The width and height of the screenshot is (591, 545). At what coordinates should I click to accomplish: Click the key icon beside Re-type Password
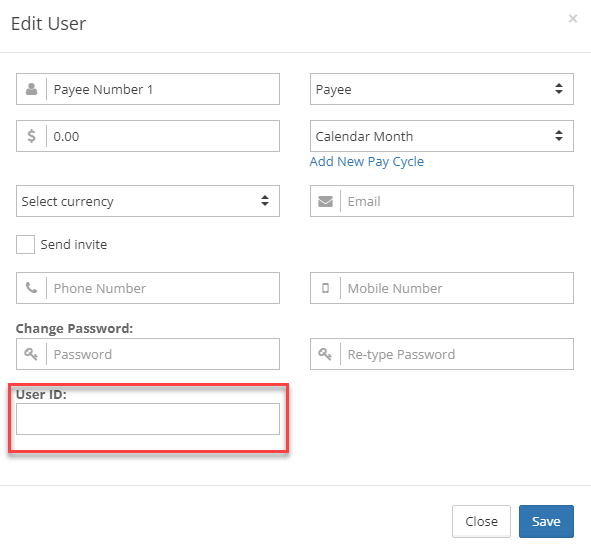pos(325,354)
